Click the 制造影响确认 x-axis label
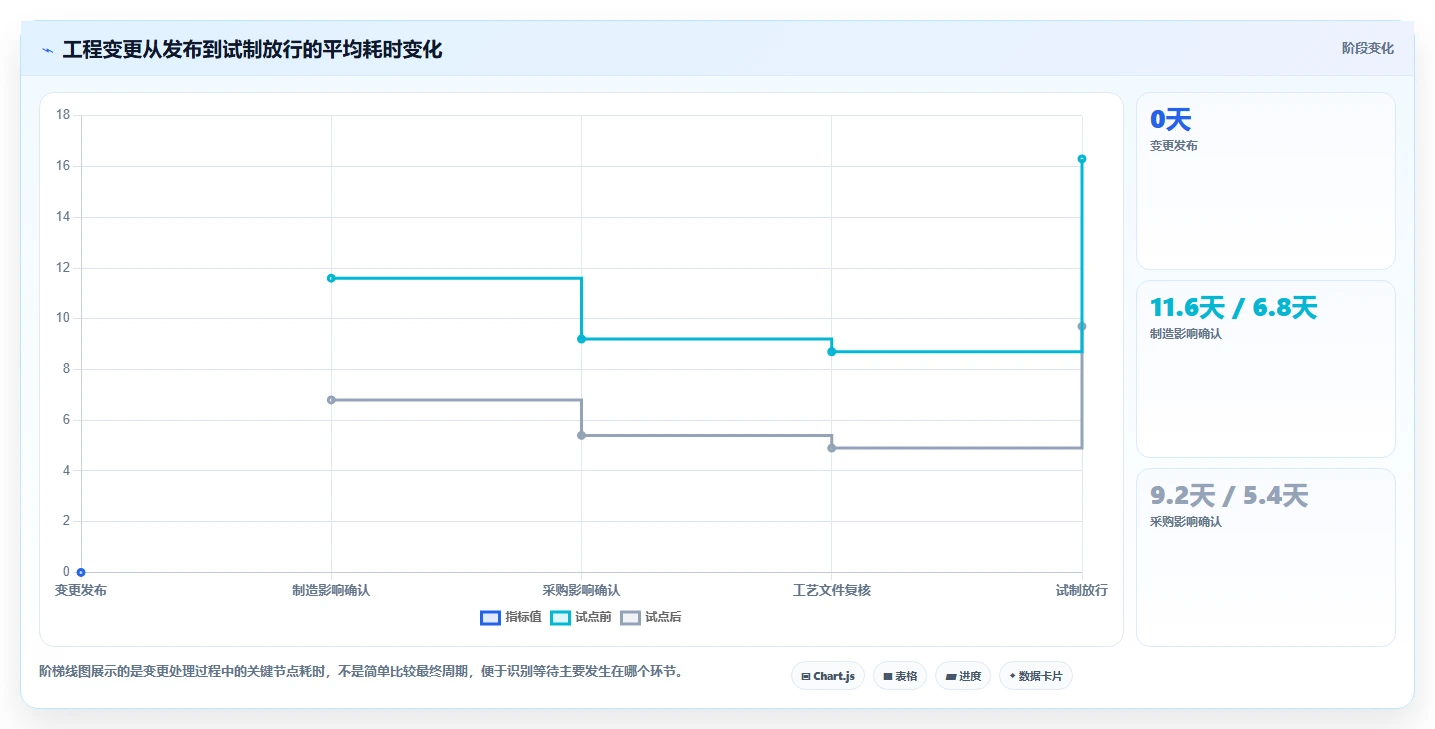The width and height of the screenshot is (1435, 729). tap(331, 591)
